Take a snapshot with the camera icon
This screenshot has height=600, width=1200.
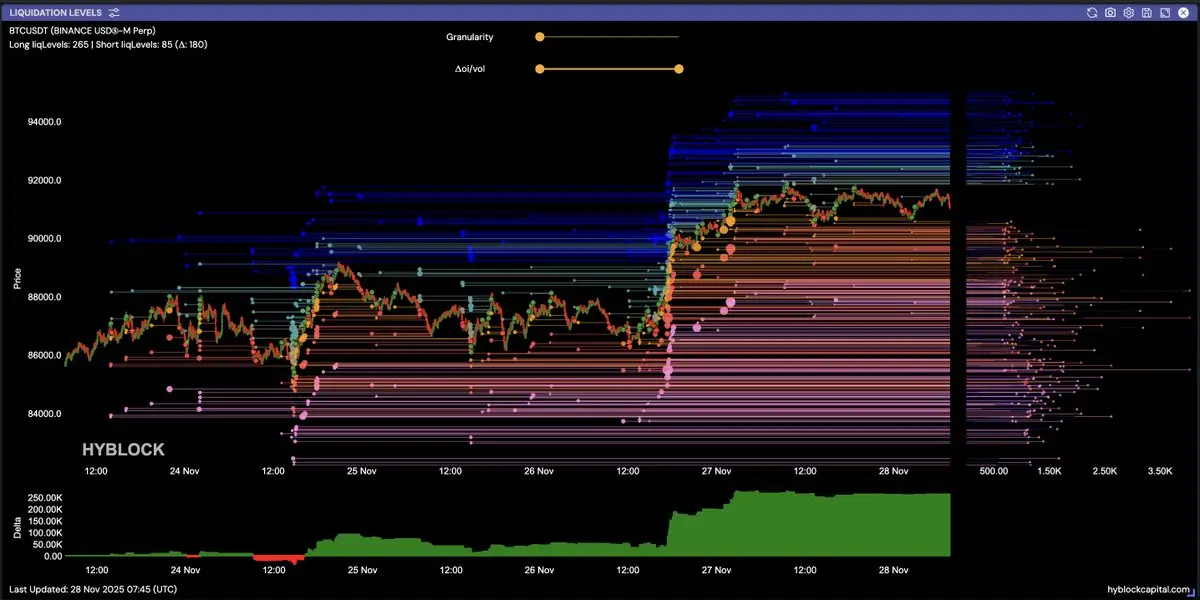tap(1111, 12)
